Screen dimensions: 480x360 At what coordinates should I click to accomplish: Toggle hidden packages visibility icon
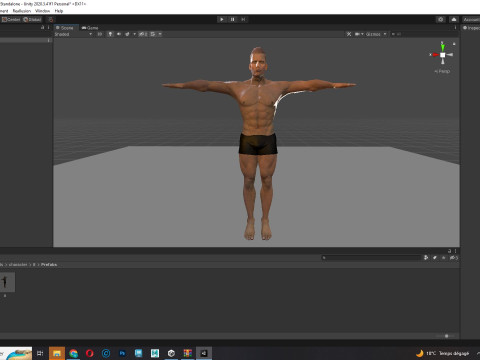tap(453, 257)
